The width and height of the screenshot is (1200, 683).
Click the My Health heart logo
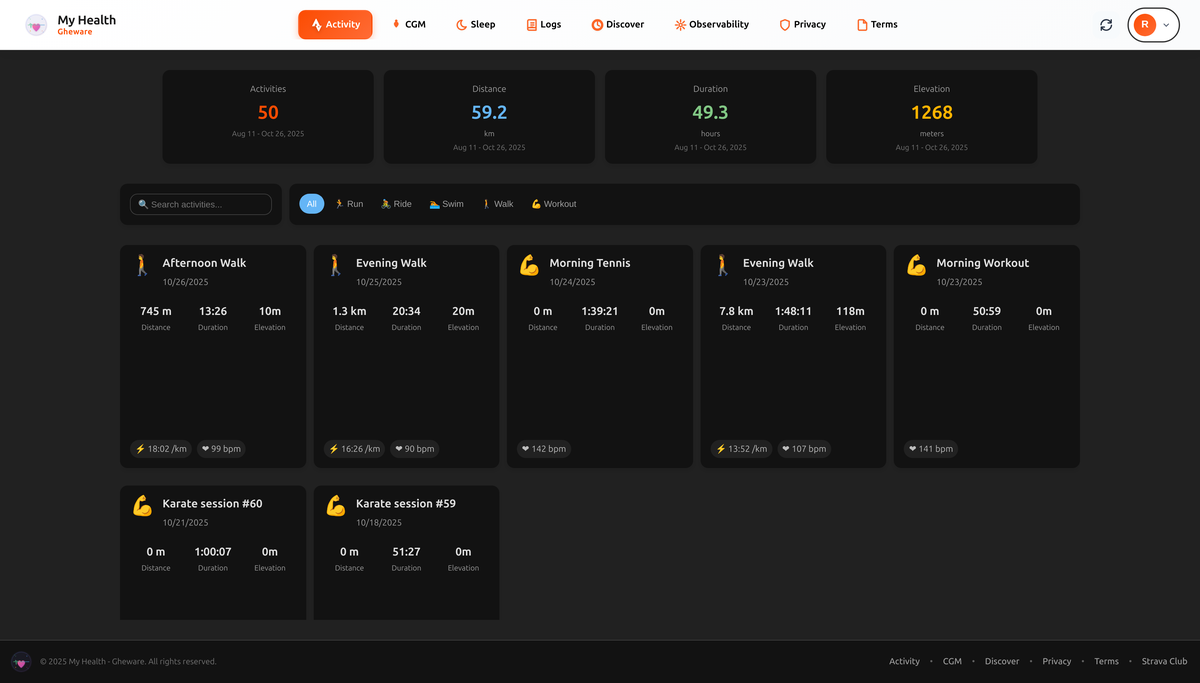pos(37,22)
